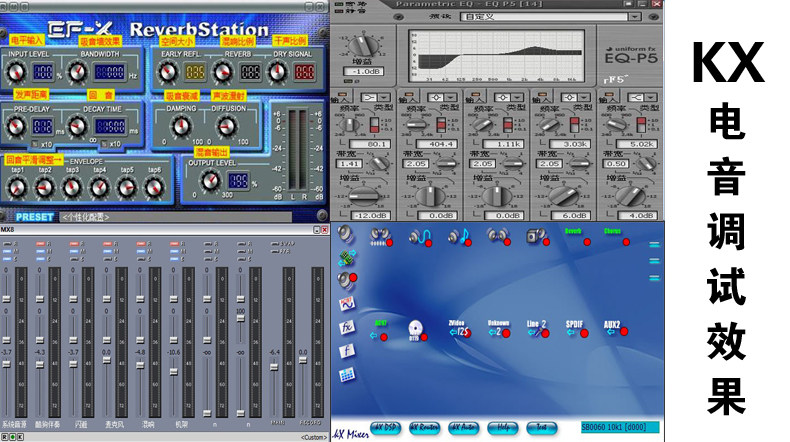The height and width of the screenshot is (442, 790).
Task: Select the CD disc input icon in kX Mixer
Action: pyautogui.click(x=415, y=329)
